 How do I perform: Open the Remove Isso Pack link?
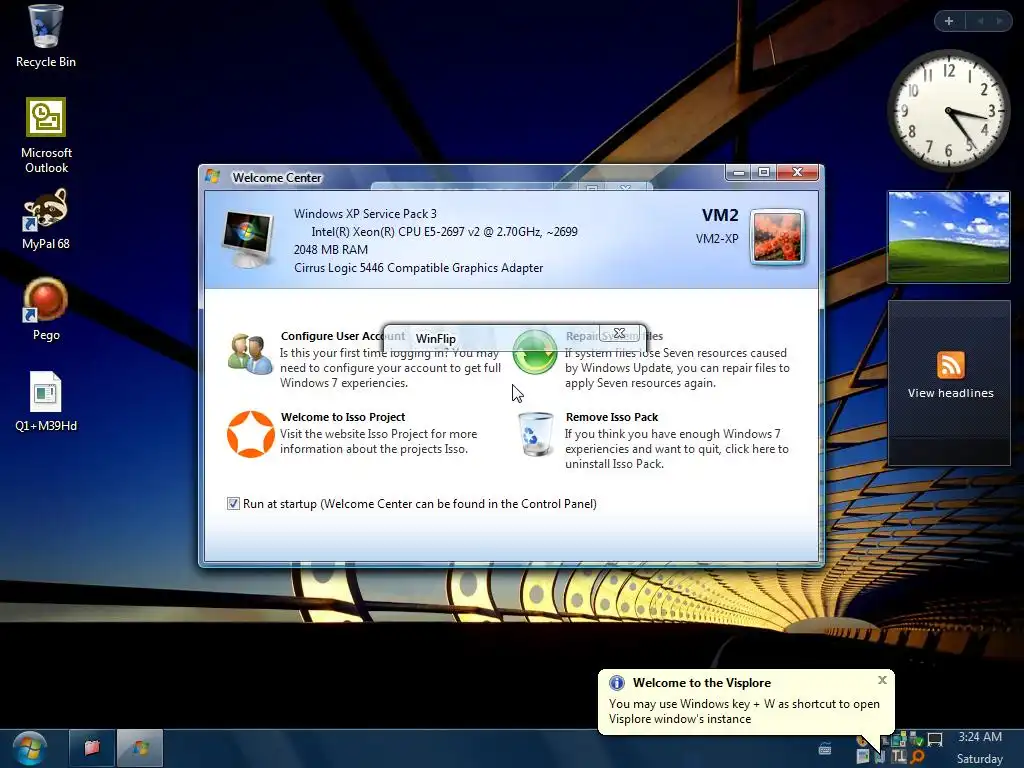(612, 417)
